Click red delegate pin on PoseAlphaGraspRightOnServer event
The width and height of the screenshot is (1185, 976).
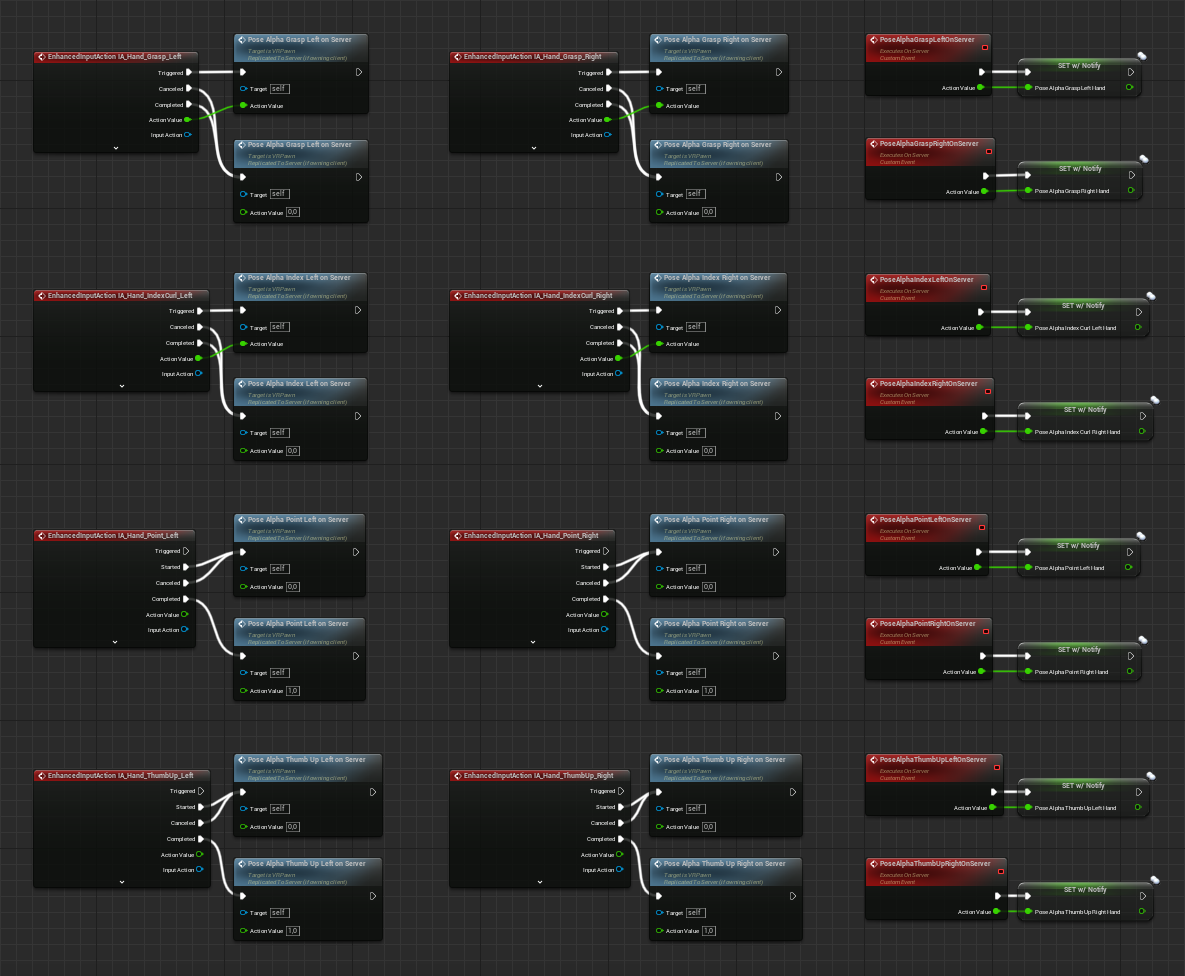(x=989, y=151)
